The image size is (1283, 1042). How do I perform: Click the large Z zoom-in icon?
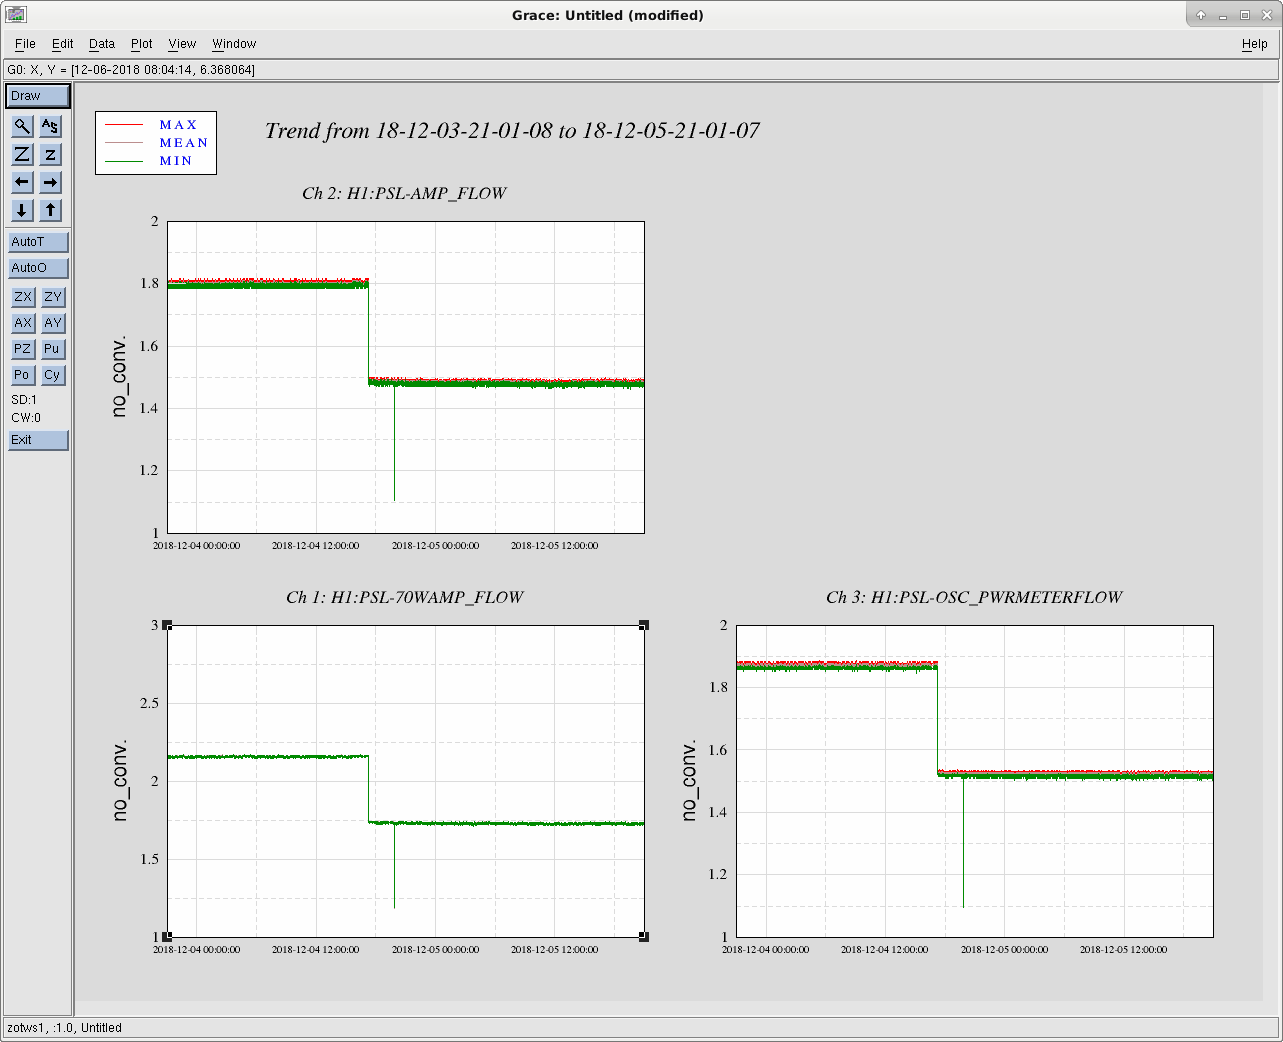22,154
